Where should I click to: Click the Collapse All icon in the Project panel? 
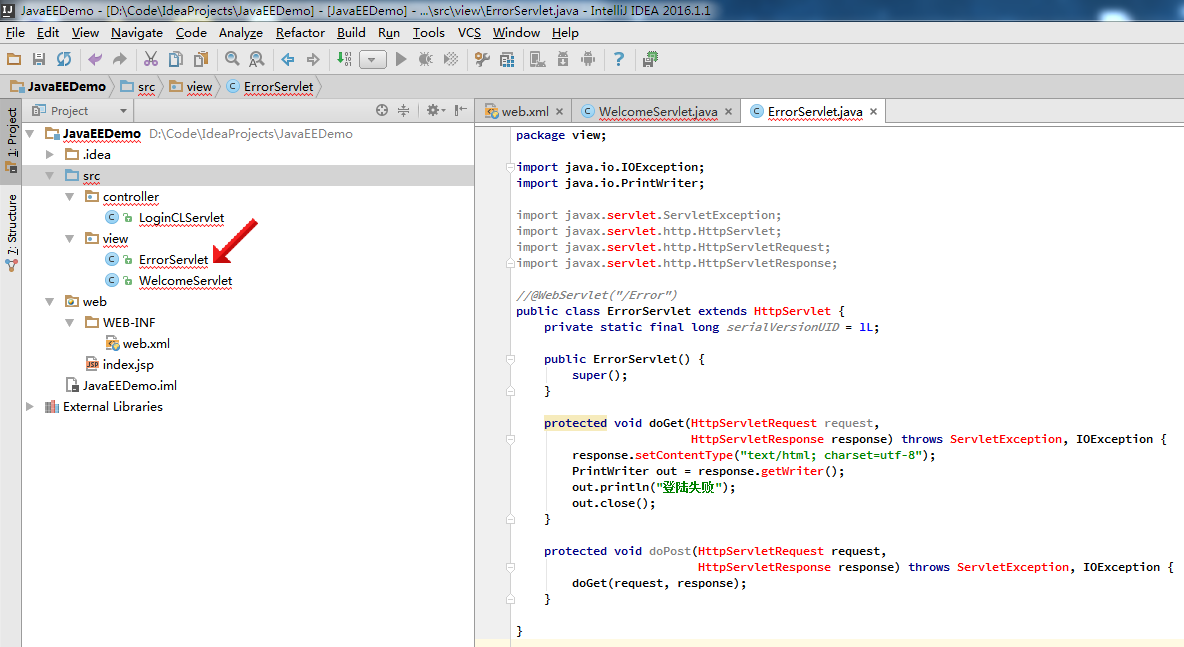pos(404,110)
